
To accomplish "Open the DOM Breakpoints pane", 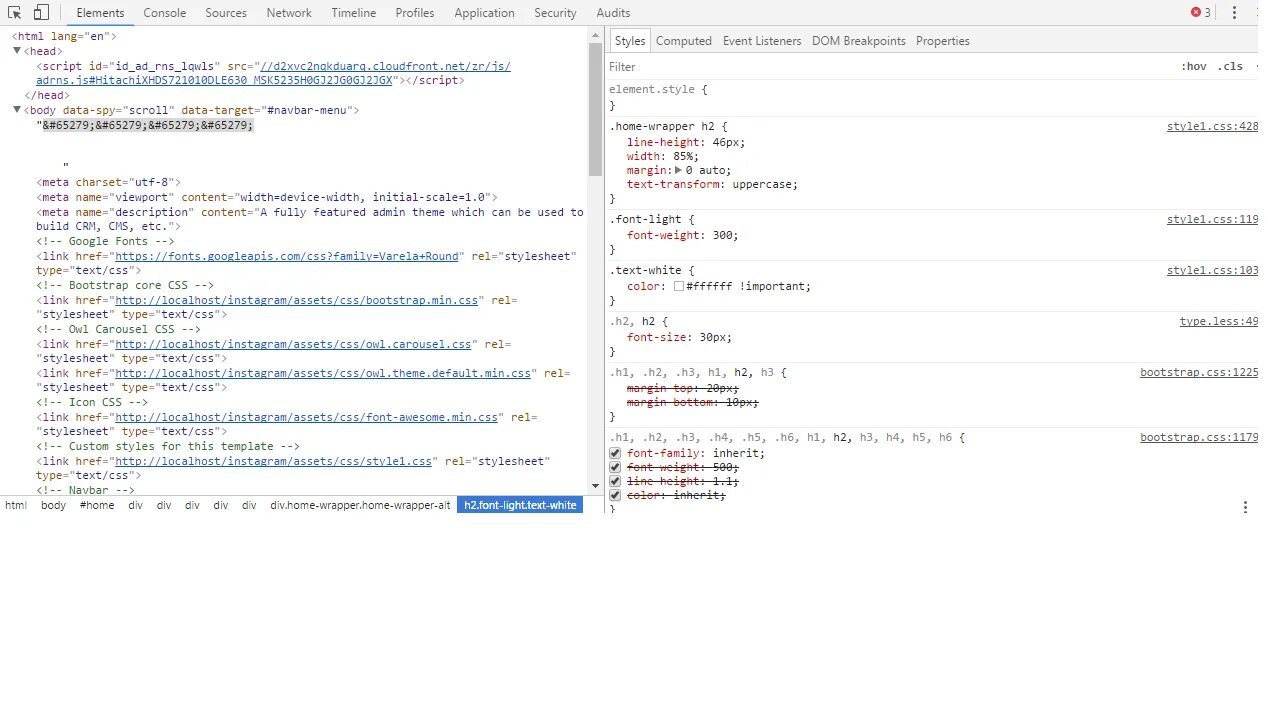I will pos(859,41).
